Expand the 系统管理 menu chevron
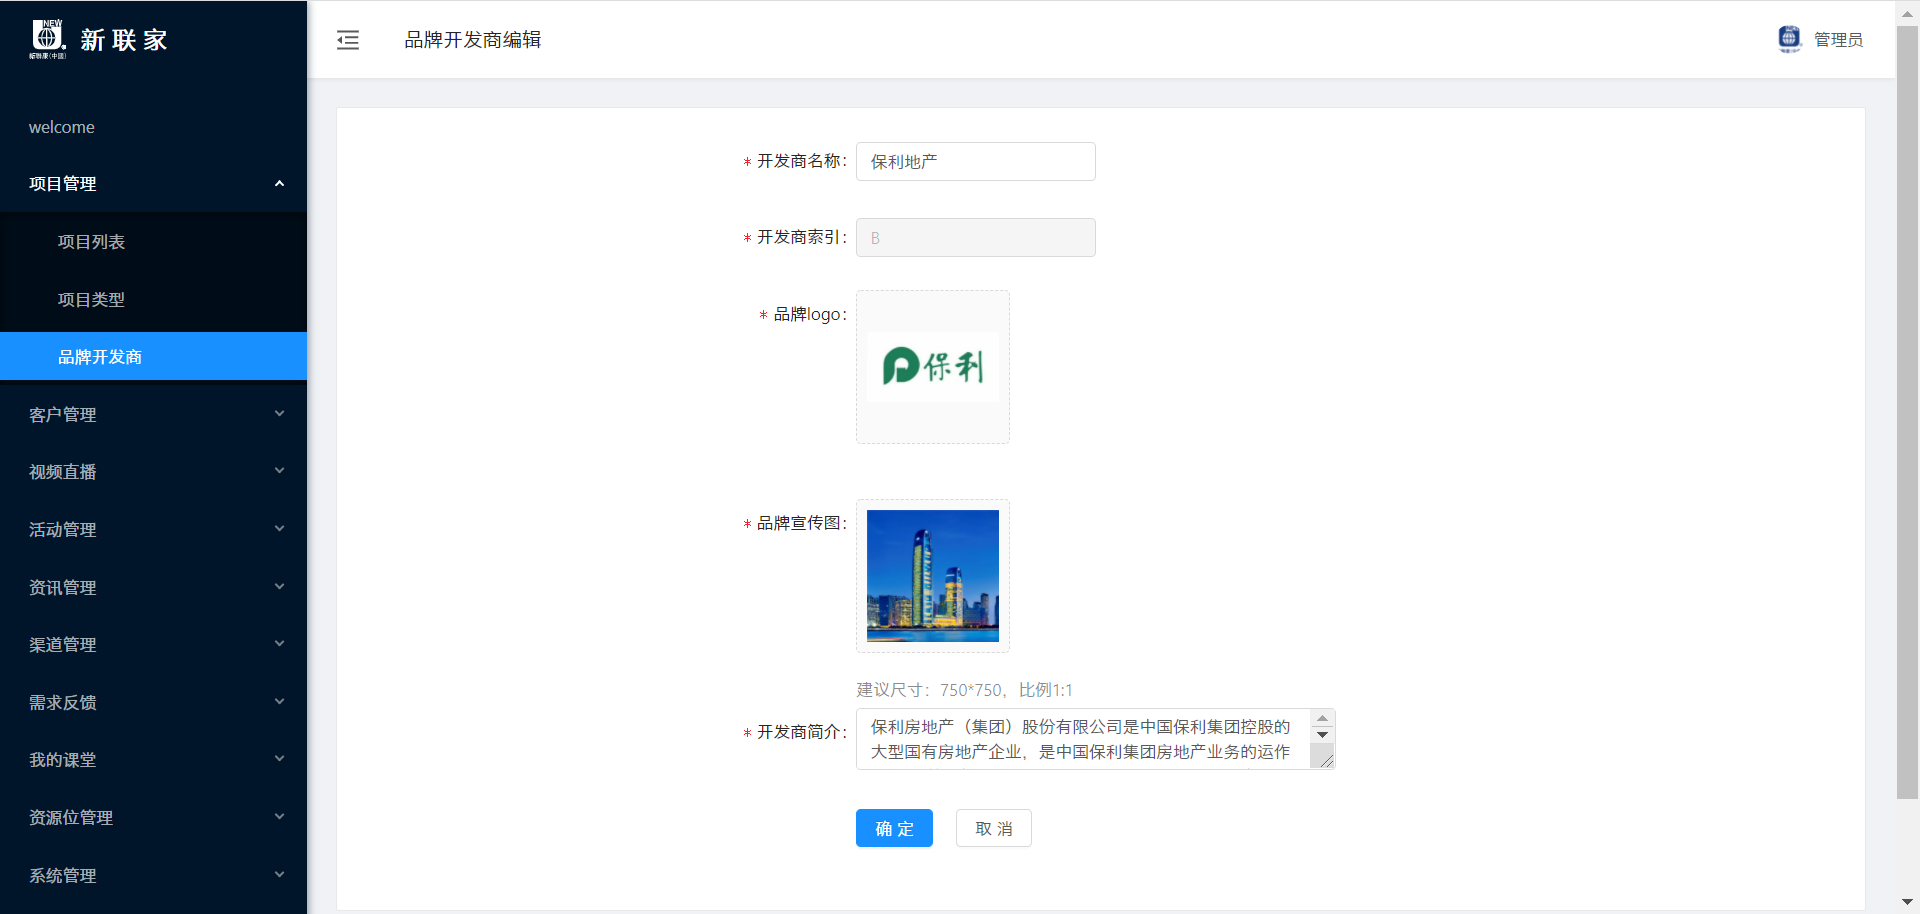Image resolution: width=1920 pixels, height=914 pixels. (280, 875)
